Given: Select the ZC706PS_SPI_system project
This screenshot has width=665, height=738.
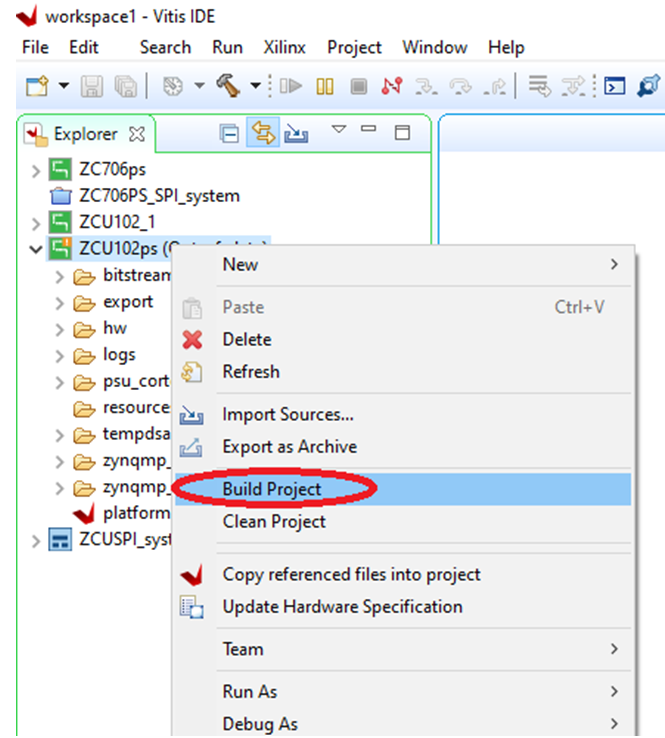Looking at the screenshot, I should [159, 196].
